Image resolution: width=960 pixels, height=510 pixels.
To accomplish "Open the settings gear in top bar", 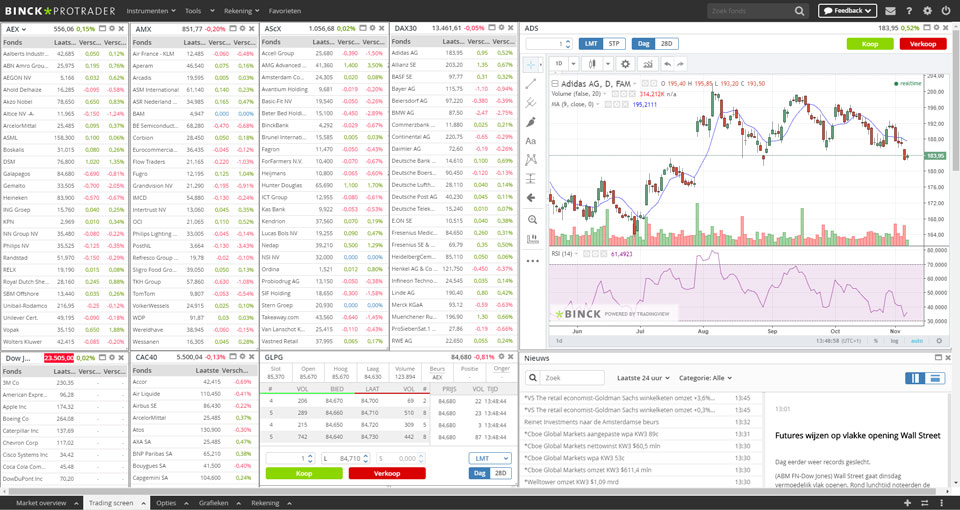I will click(928, 11).
